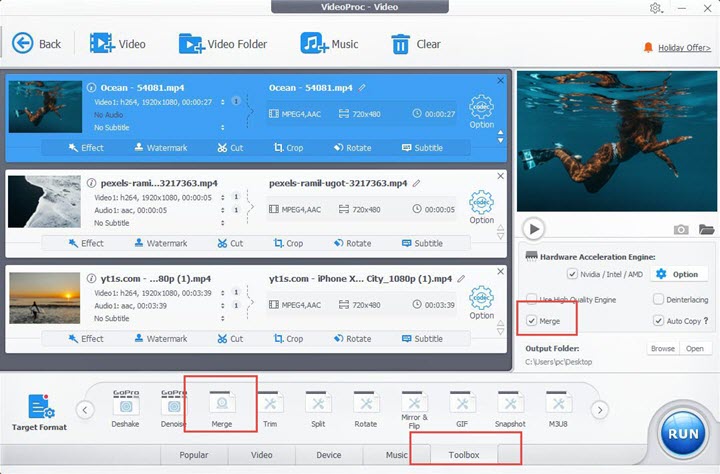The height and width of the screenshot is (474, 720).
Task: Open Cut for pexels-ramil-ugot video
Action: click(x=231, y=243)
